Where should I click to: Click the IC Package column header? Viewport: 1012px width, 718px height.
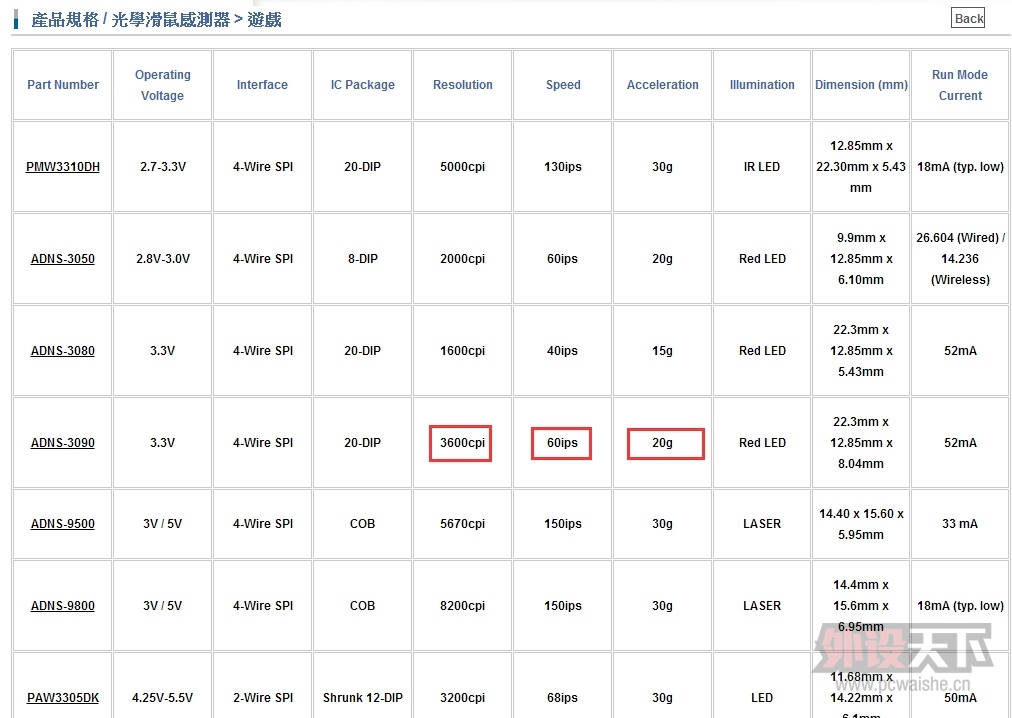click(x=362, y=85)
